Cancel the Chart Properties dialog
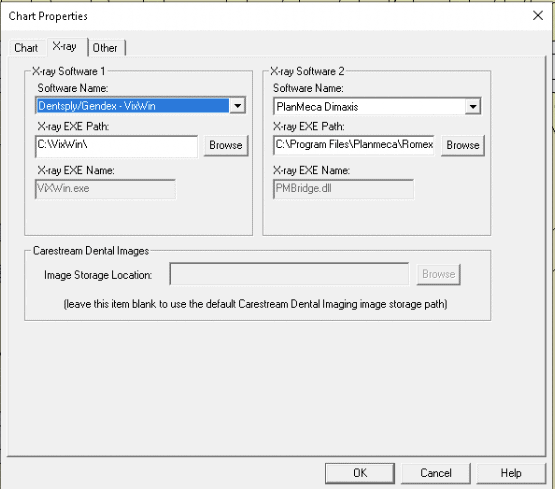Image resolution: width=555 pixels, height=489 pixels. (x=436, y=473)
